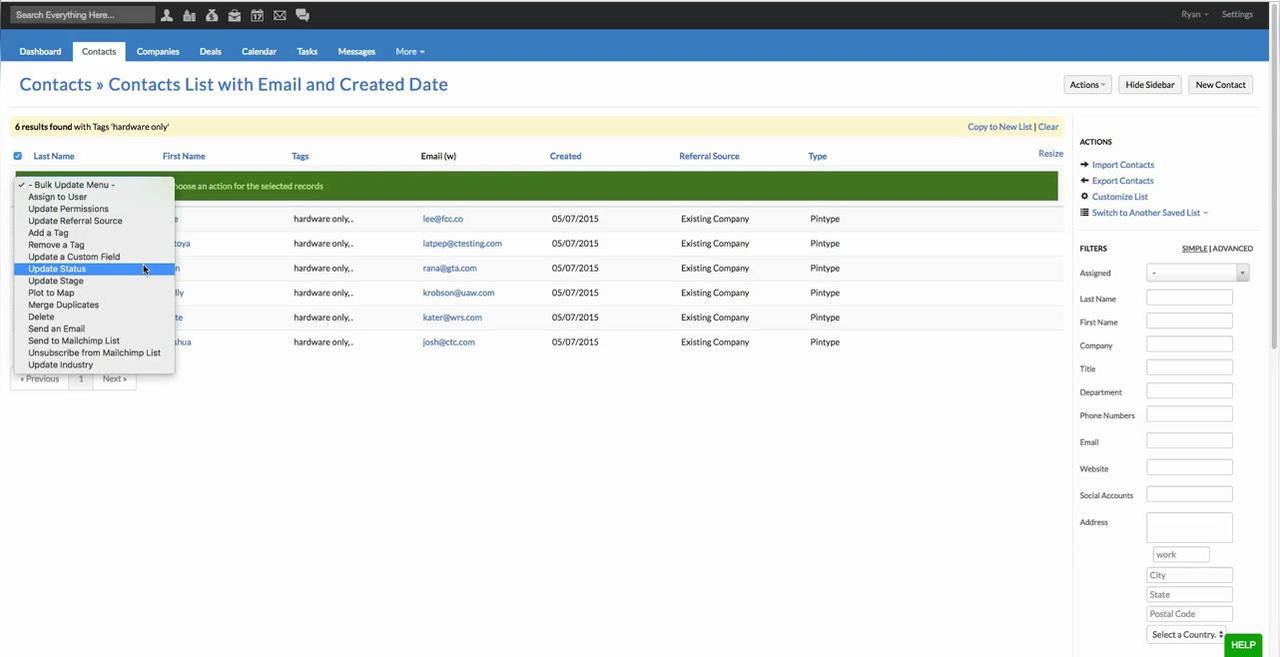The image size is (1280, 657).
Task: Open the Assigned filter dropdown
Action: pos(1198,273)
